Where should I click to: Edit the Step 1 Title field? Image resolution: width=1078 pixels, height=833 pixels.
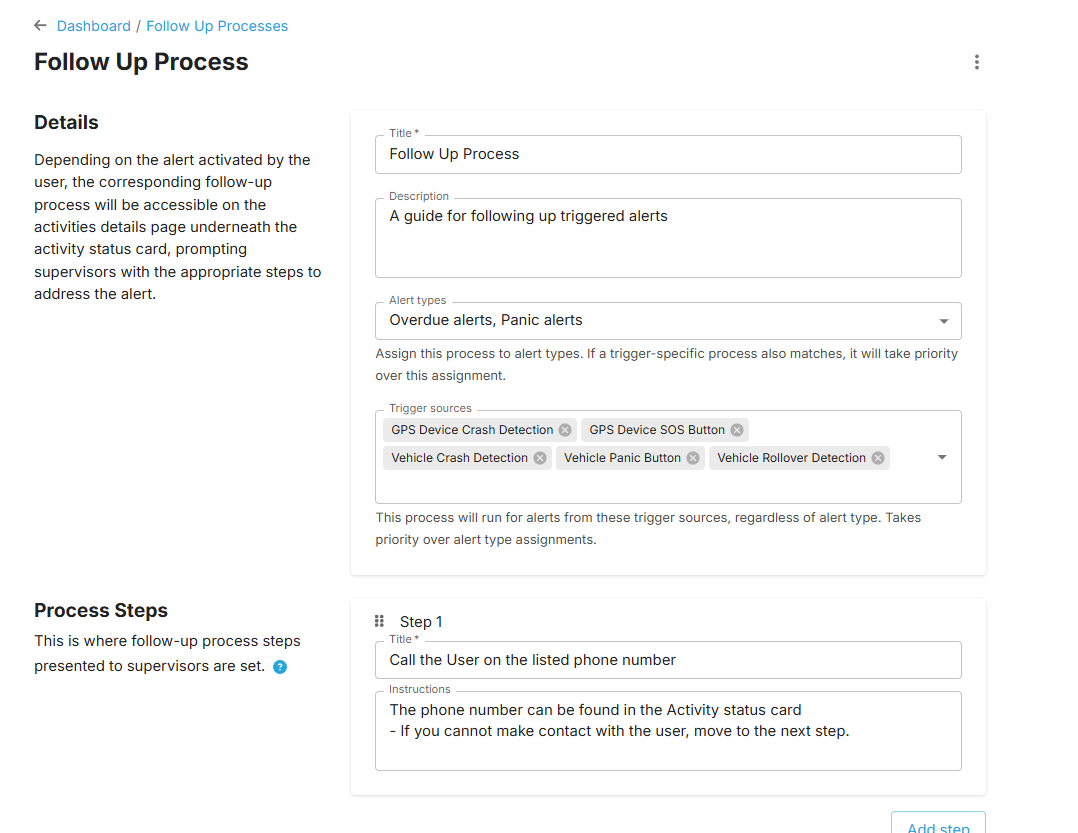(x=668, y=660)
